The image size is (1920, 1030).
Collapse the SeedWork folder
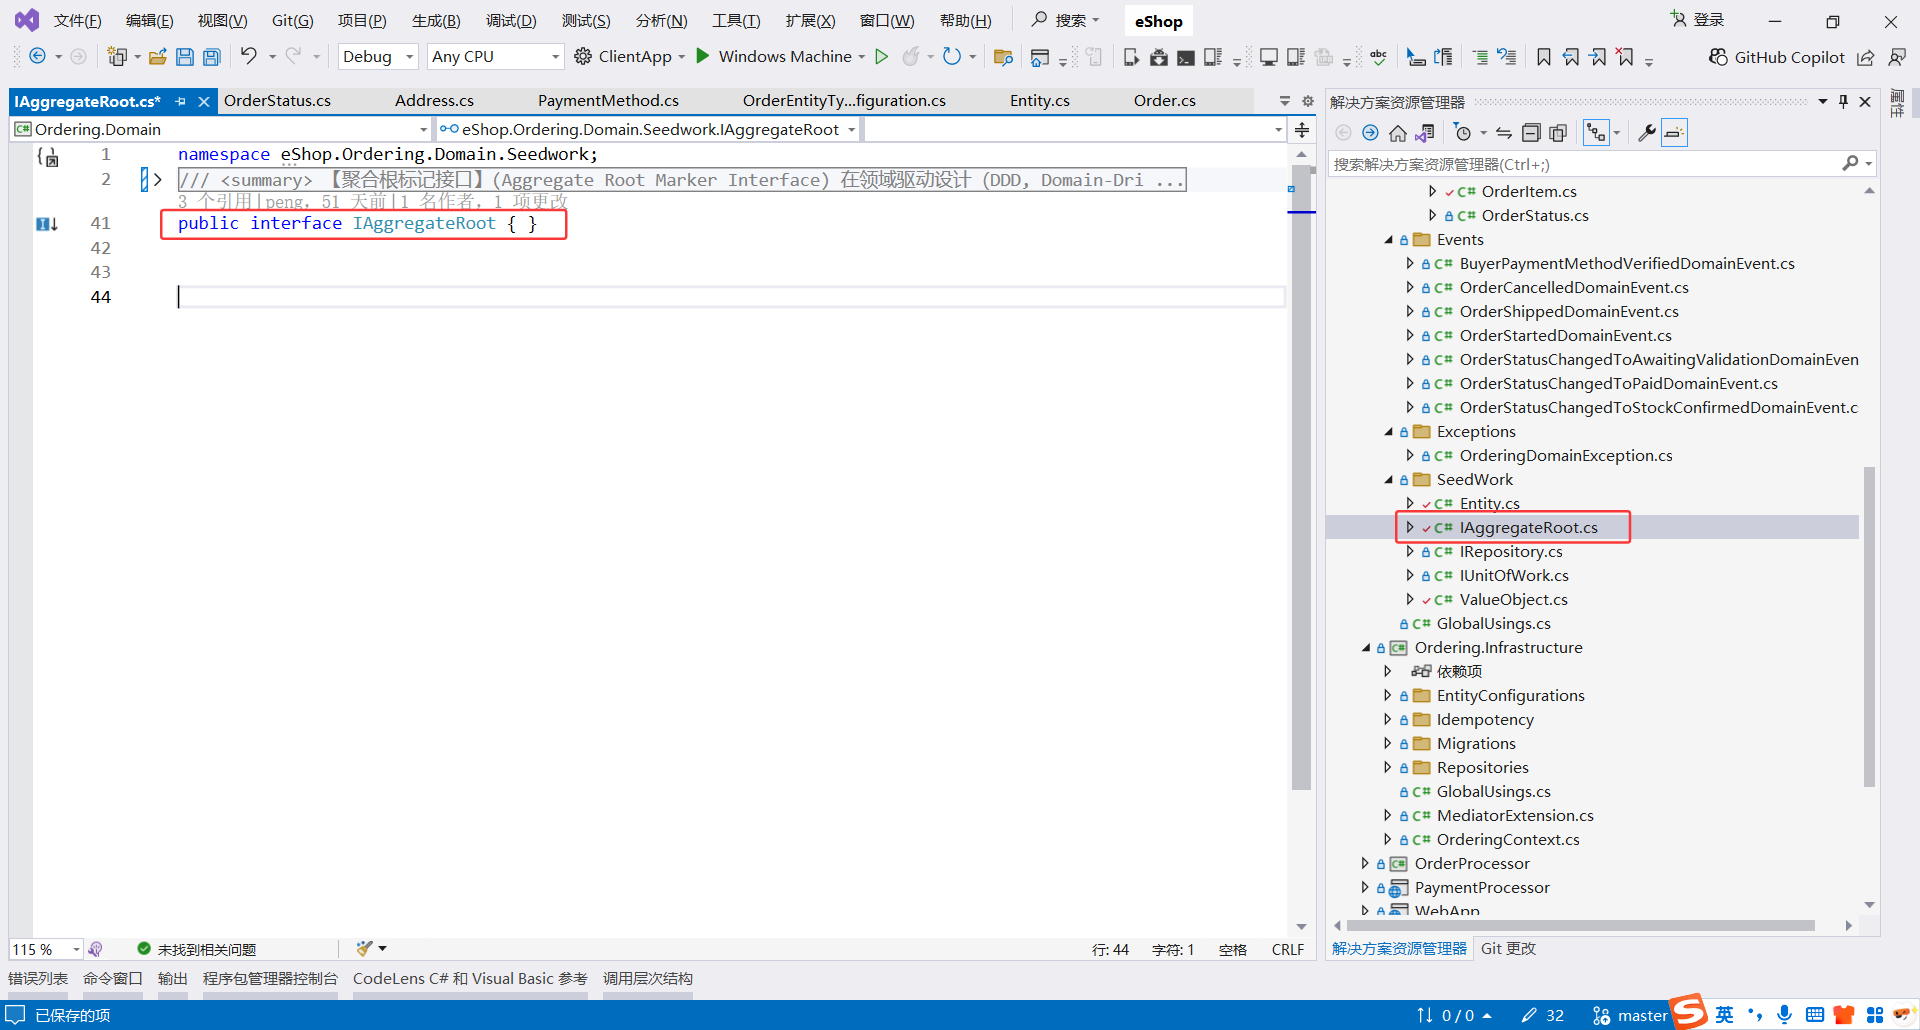1389,480
